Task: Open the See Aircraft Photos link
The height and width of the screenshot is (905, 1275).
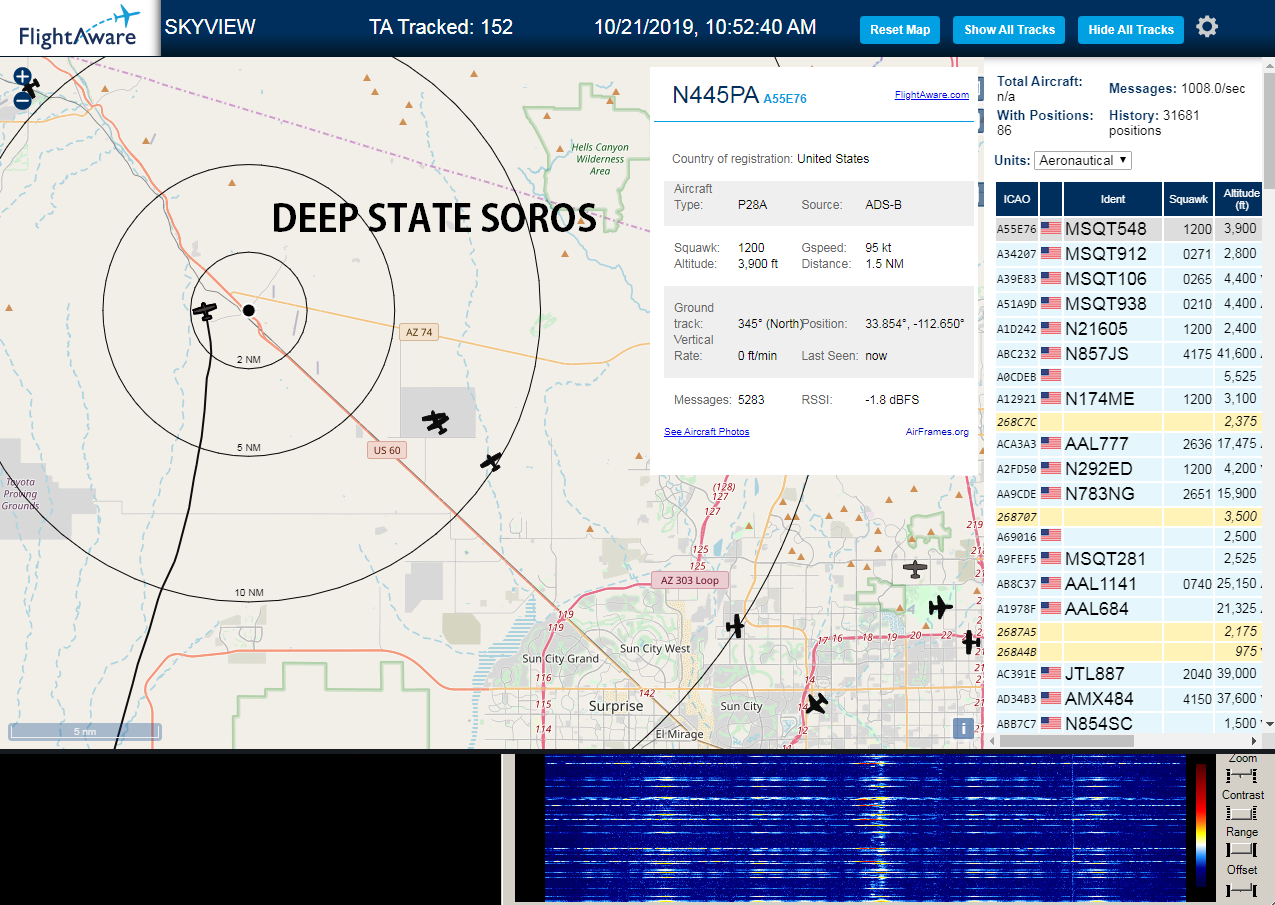Action: coord(706,432)
